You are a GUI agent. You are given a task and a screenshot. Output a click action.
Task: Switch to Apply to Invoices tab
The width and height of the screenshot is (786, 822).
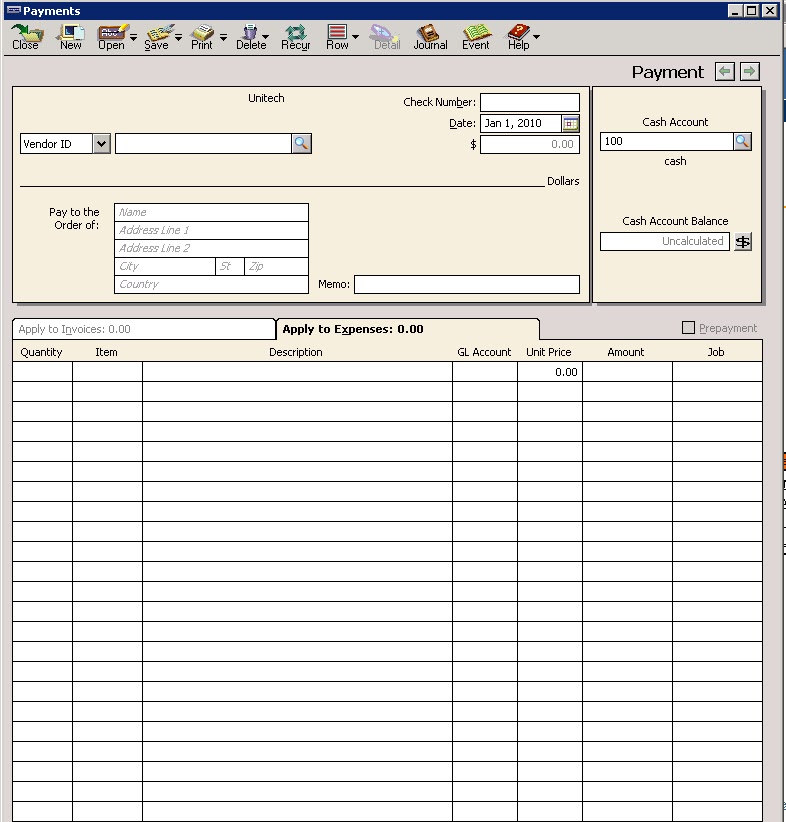(144, 329)
